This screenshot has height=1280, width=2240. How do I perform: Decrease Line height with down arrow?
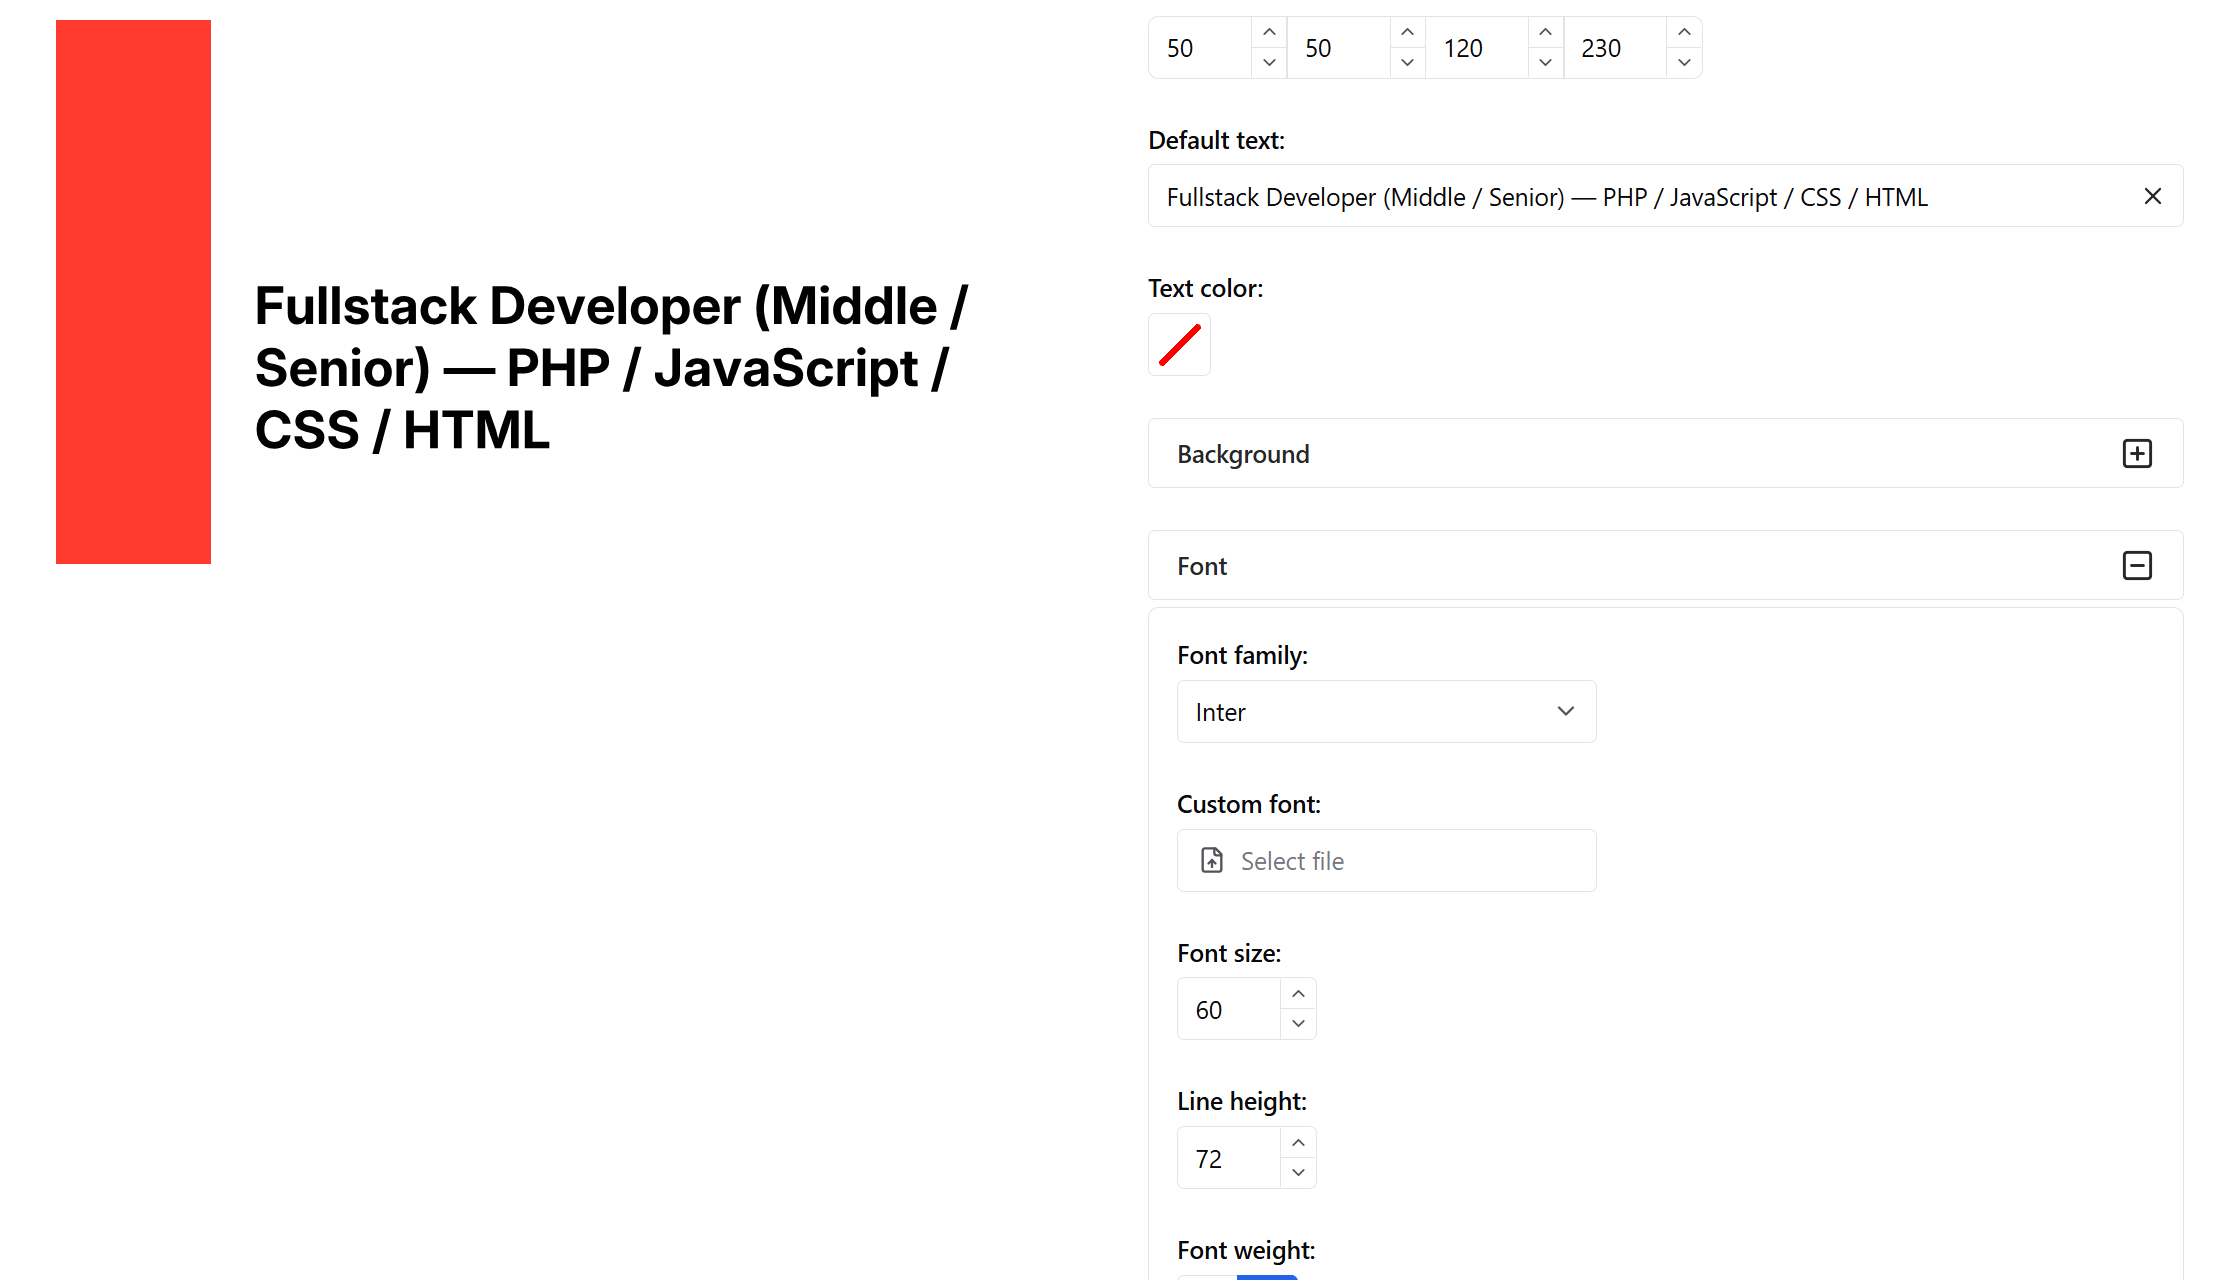1298,1173
